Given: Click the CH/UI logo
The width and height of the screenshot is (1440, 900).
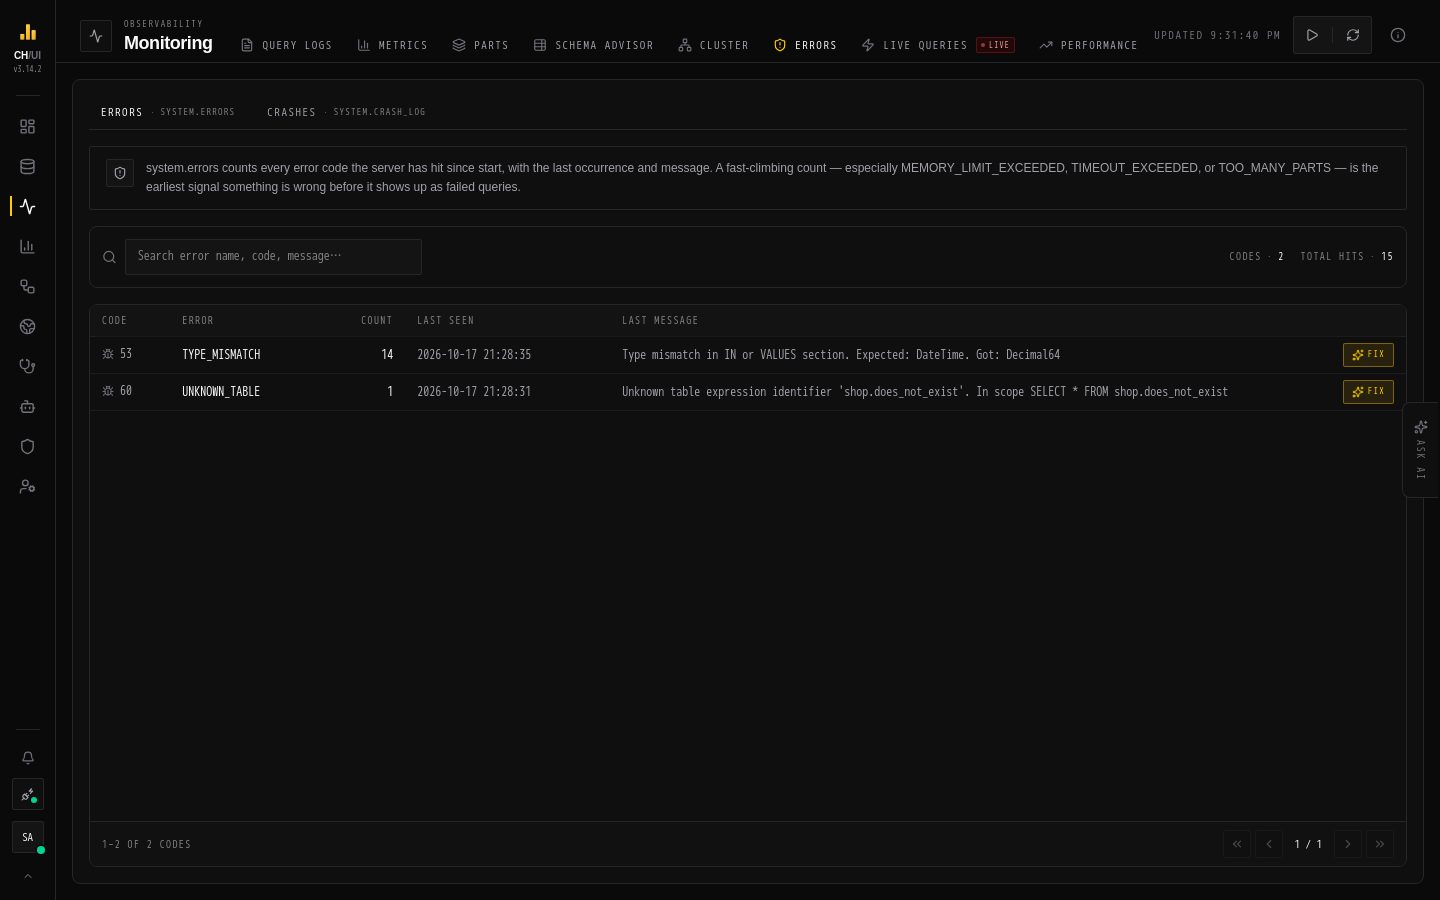Looking at the screenshot, I should click(x=28, y=43).
